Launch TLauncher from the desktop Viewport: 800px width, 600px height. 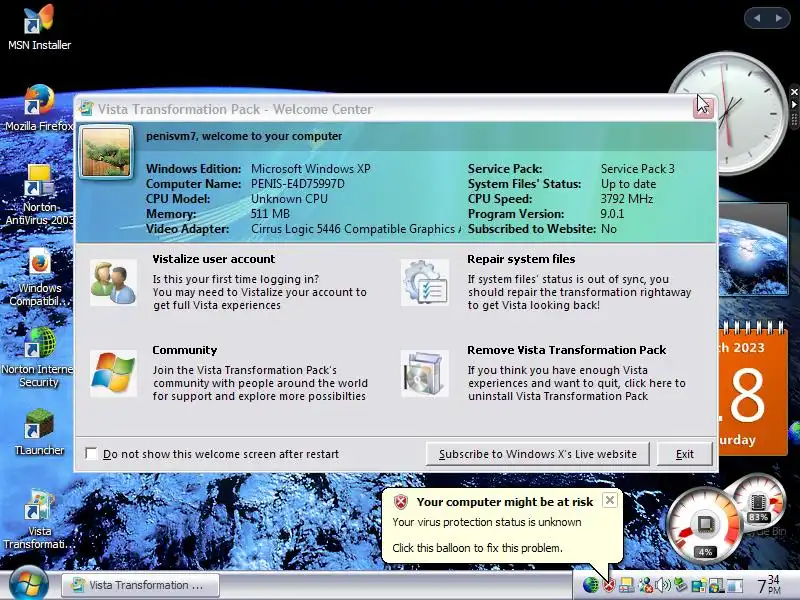tap(39, 432)
